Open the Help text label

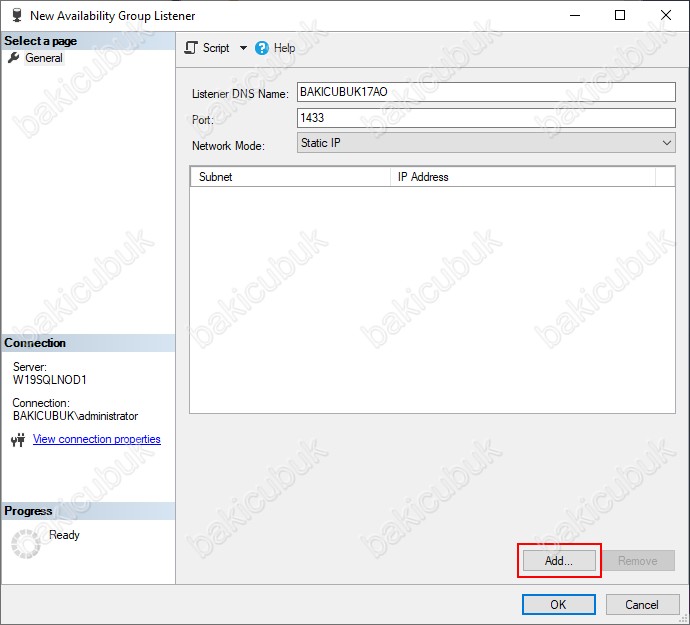pos(284,48)
